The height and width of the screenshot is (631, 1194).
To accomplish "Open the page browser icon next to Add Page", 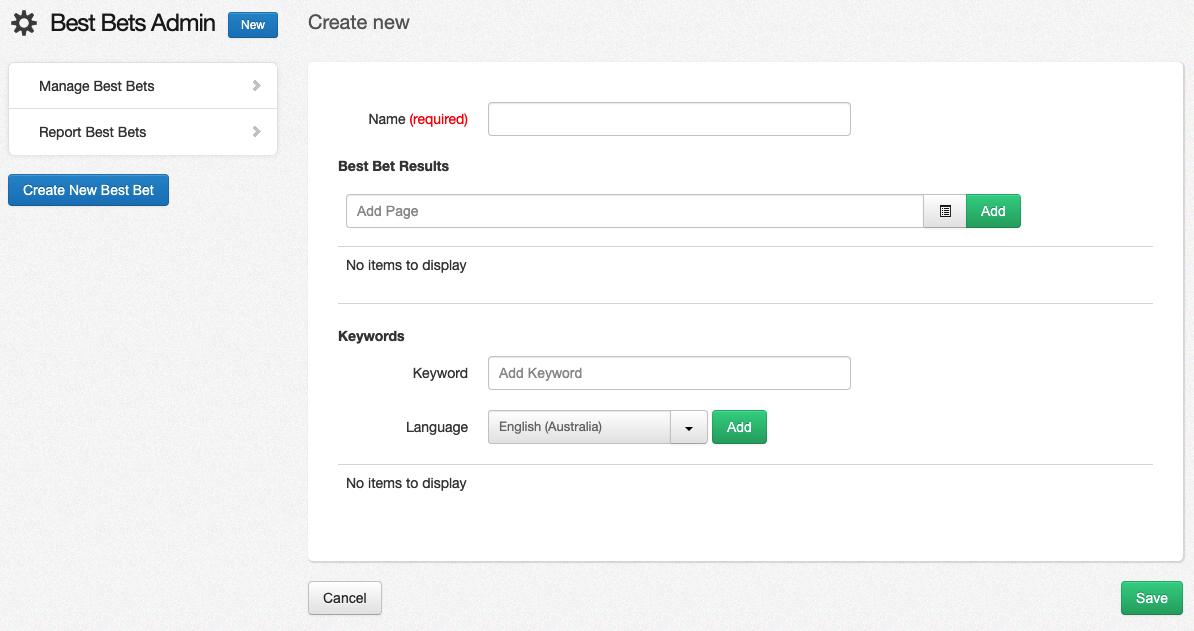I will [x=944, y=211].
